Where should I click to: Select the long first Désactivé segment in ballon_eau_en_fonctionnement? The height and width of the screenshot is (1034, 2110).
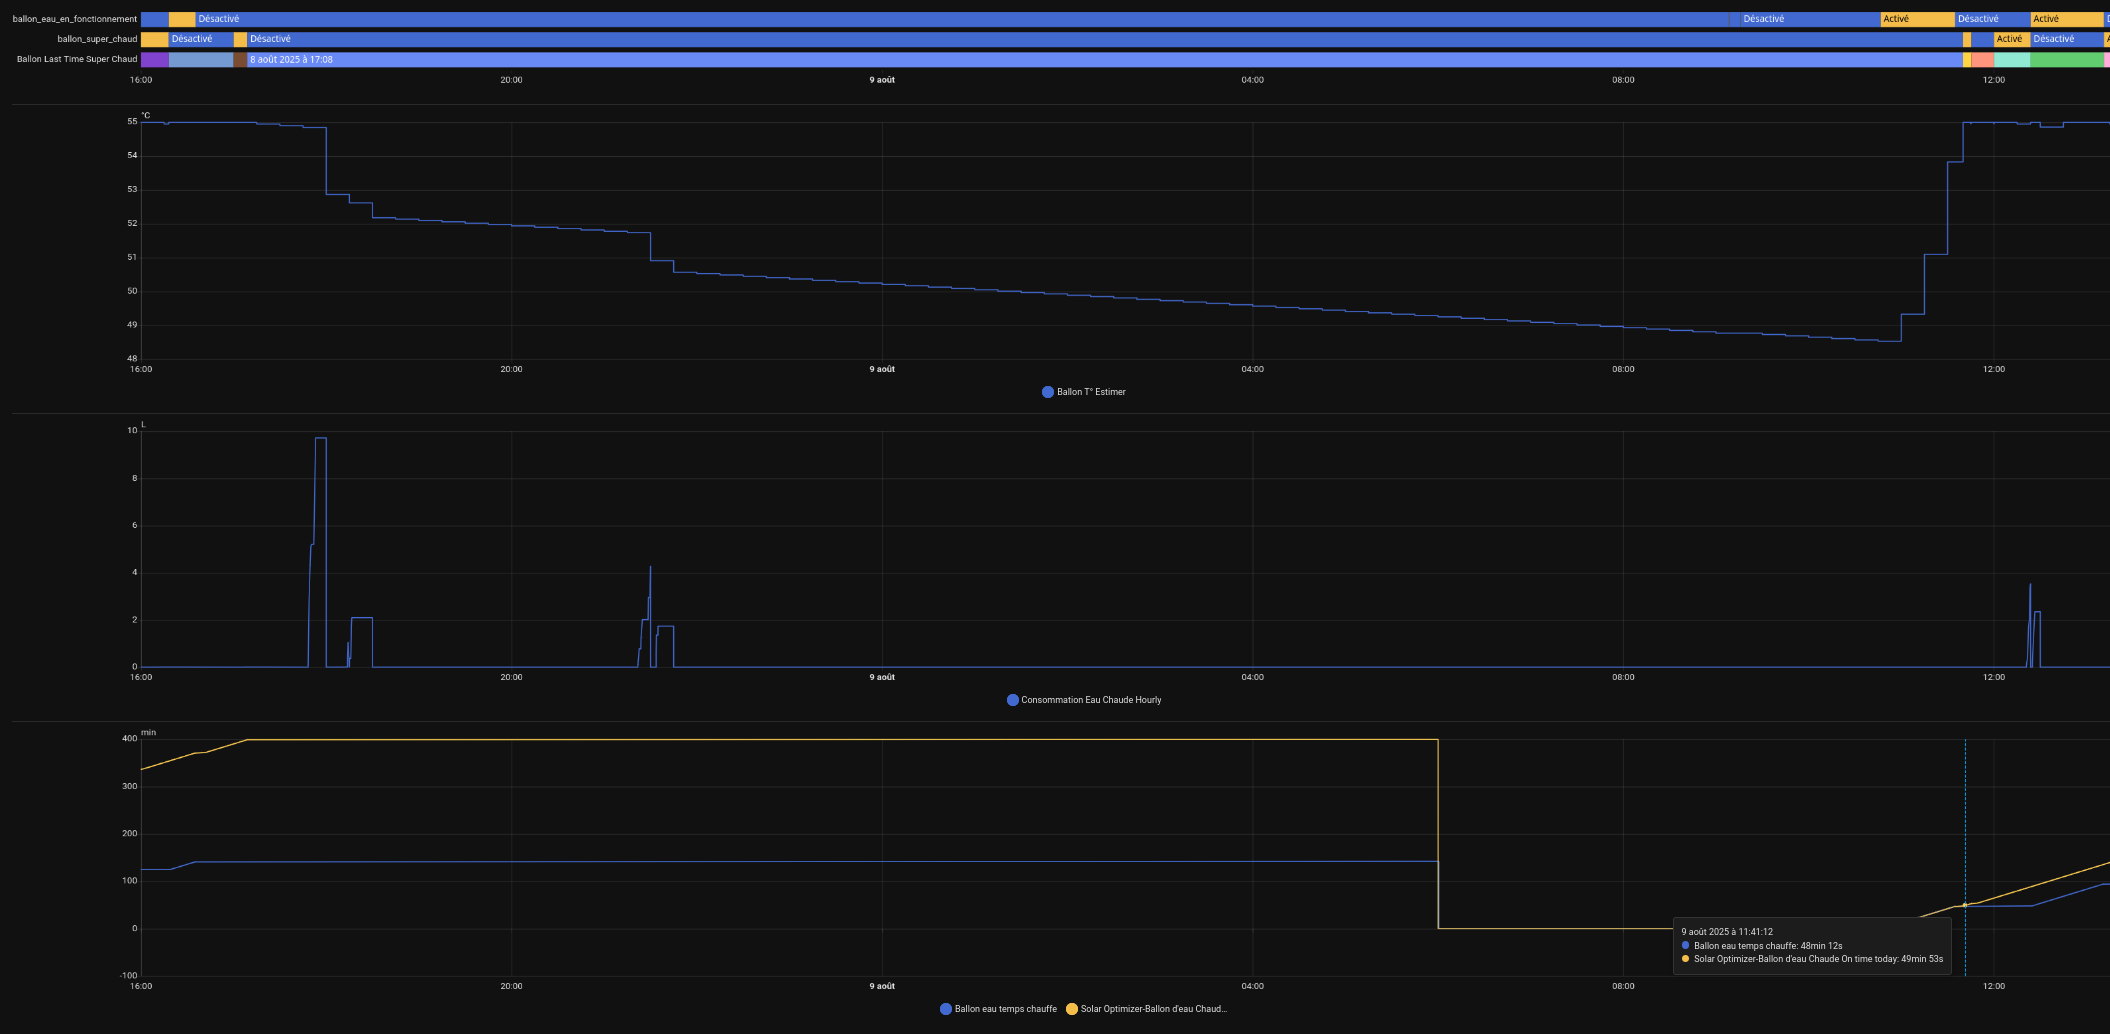(964, 19)
